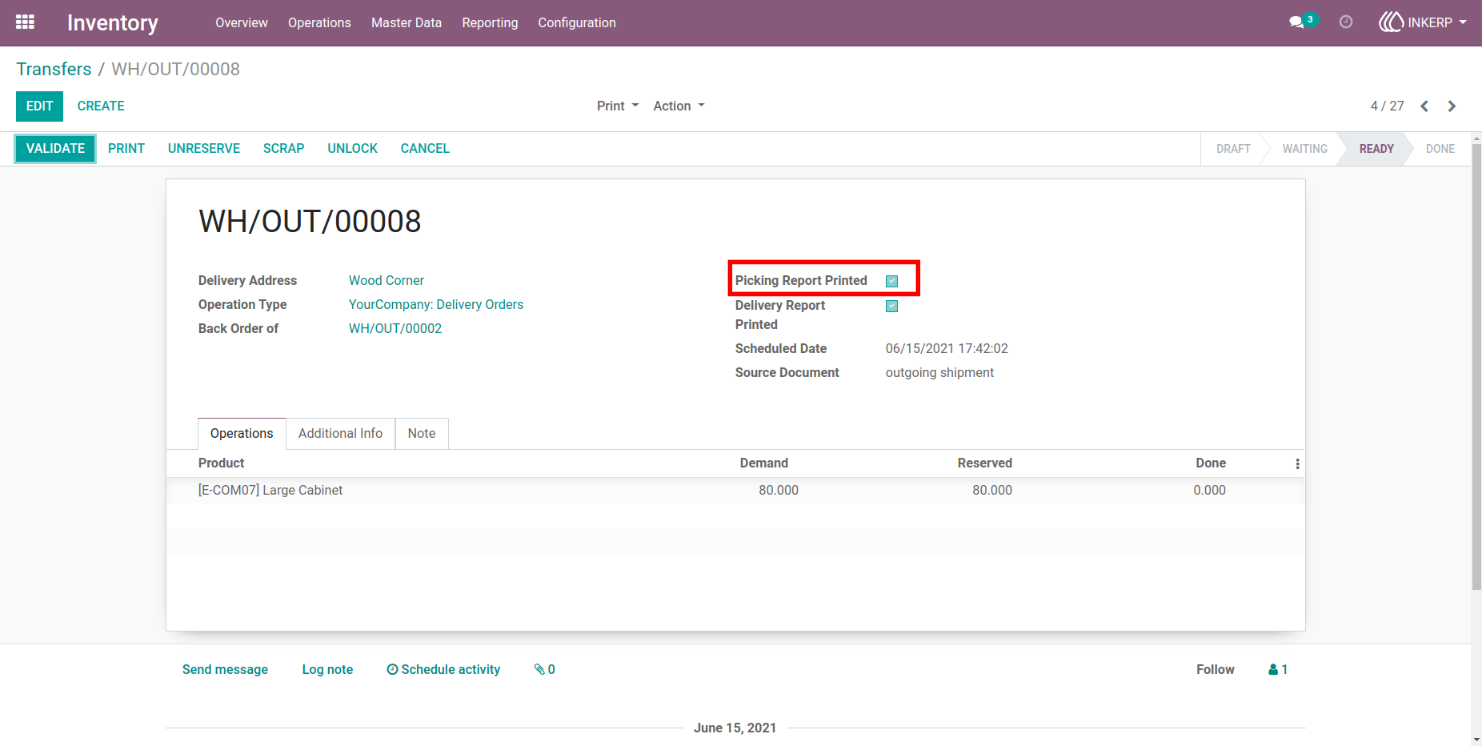Open the Configuration menu
This screenshot has width=1482, height=746.
(577, 23)
